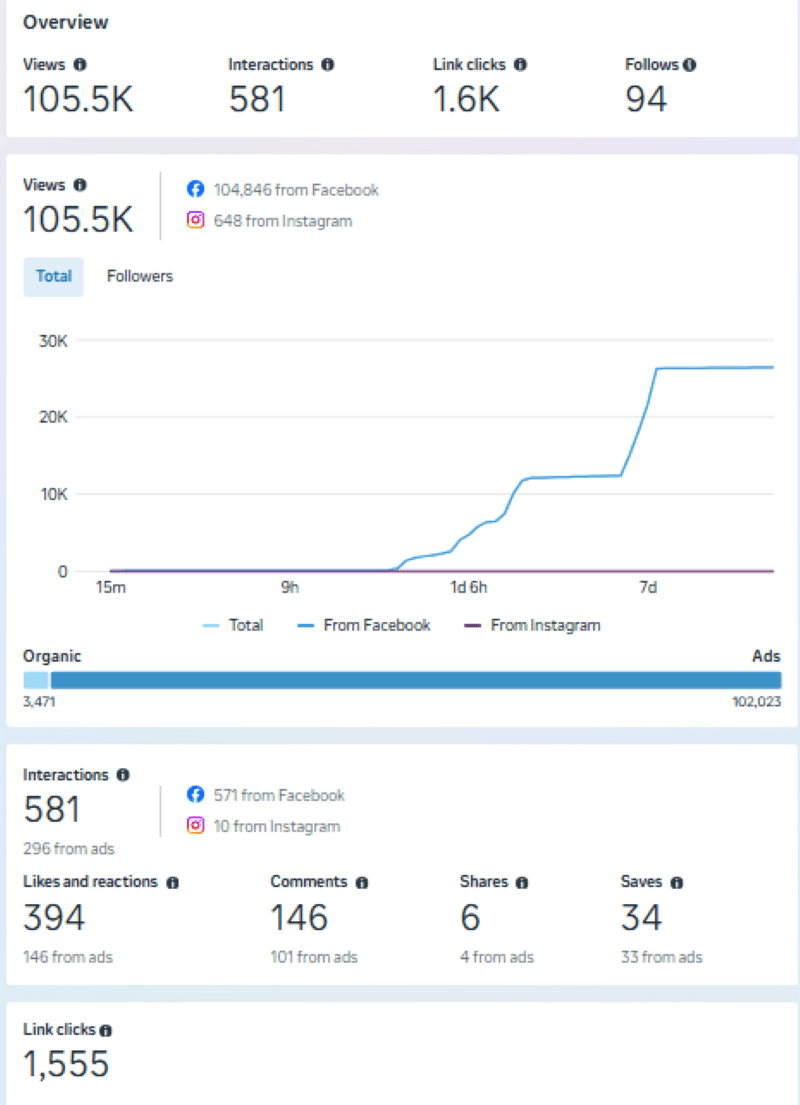Click Facebook icon beside 104,846 from Facebook

(195, 189)
